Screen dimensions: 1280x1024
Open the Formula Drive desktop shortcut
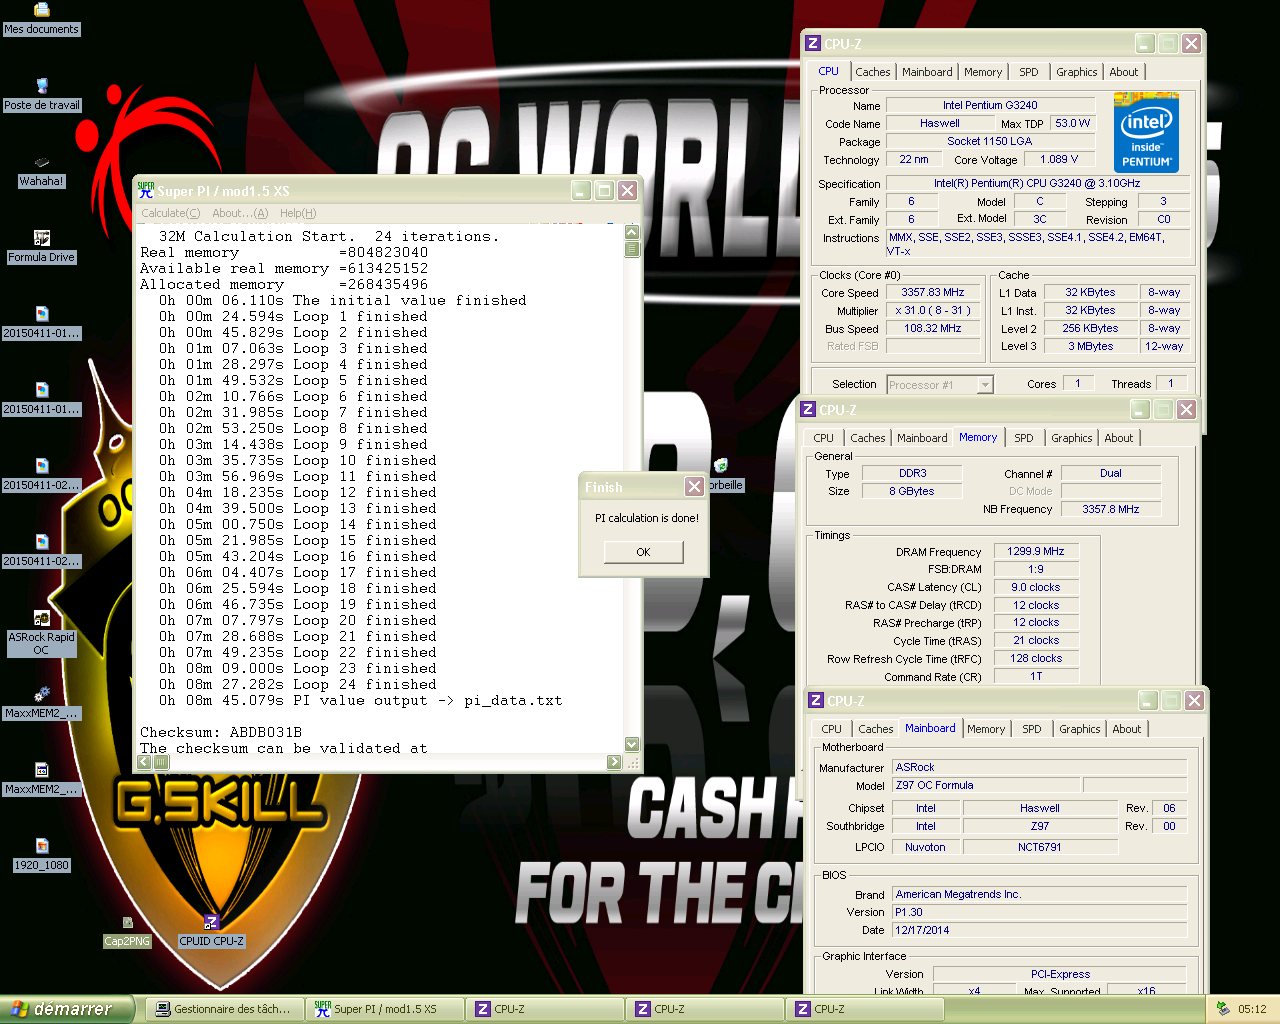41,247
